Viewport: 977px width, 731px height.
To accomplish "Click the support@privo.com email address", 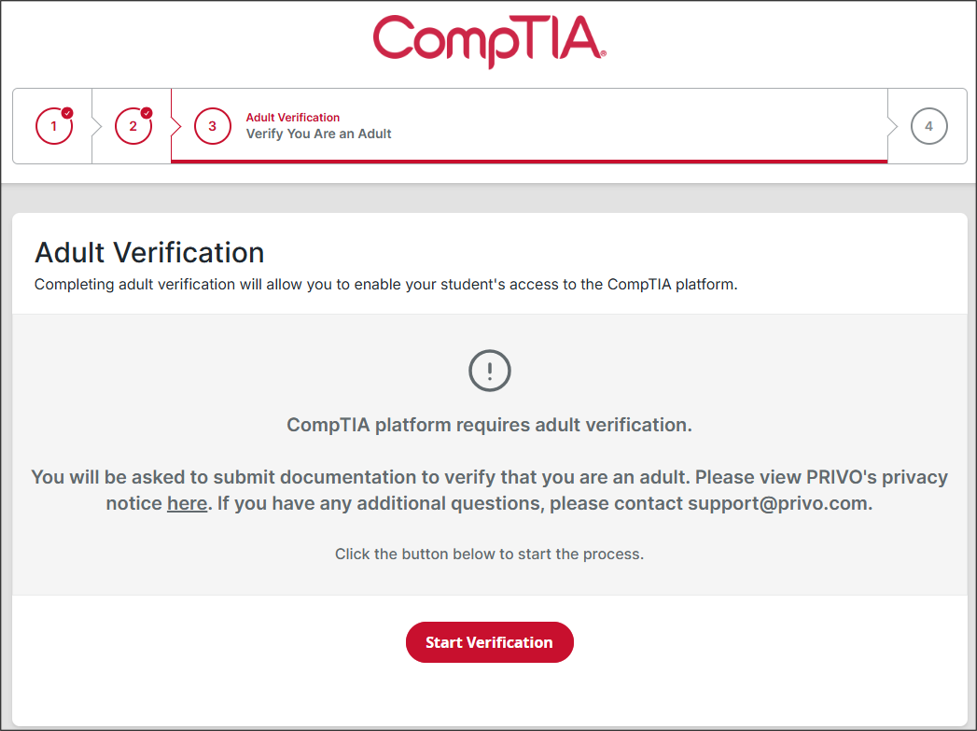I will pyautogui.click(x=778, y=503).
